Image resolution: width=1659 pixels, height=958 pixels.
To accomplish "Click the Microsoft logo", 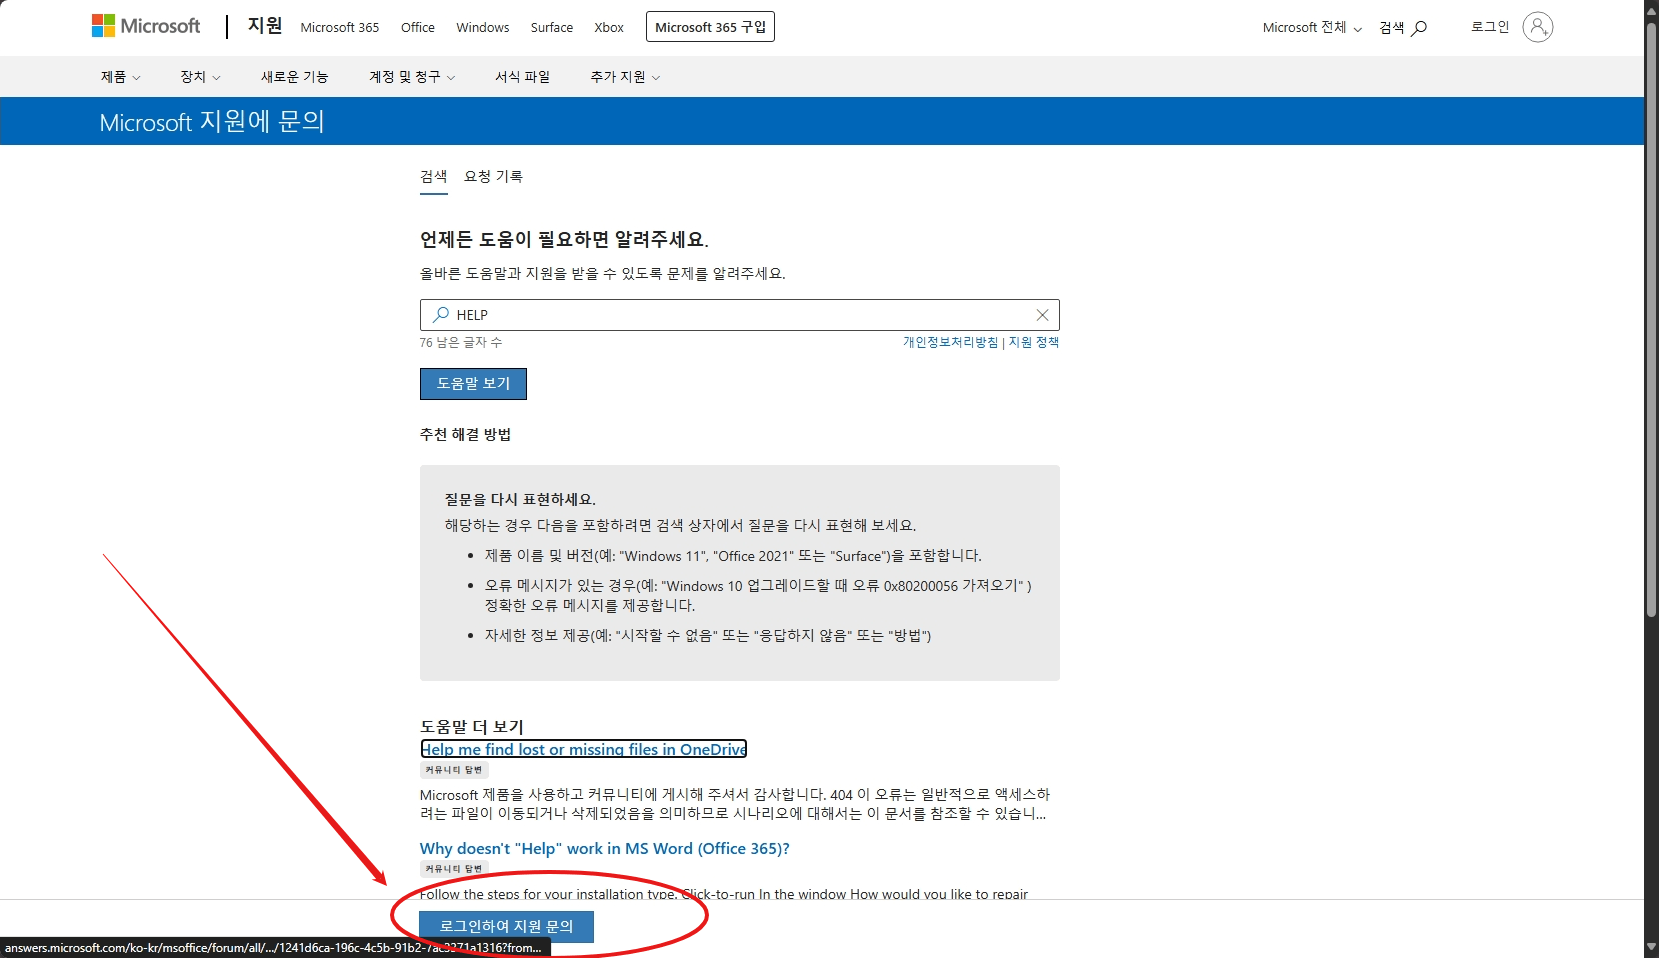I will coord(146,26).
